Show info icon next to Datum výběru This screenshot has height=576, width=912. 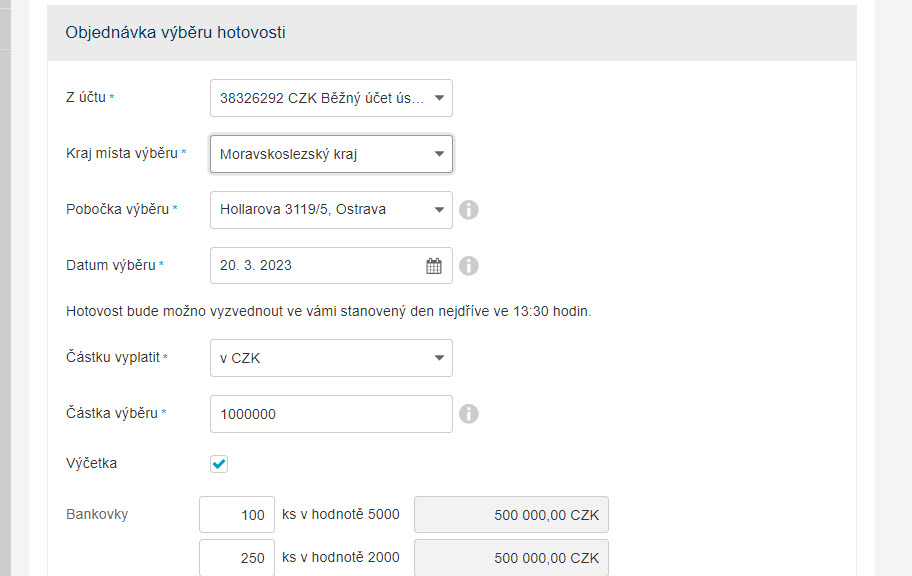pyautogui.click(x=469, y=266)
